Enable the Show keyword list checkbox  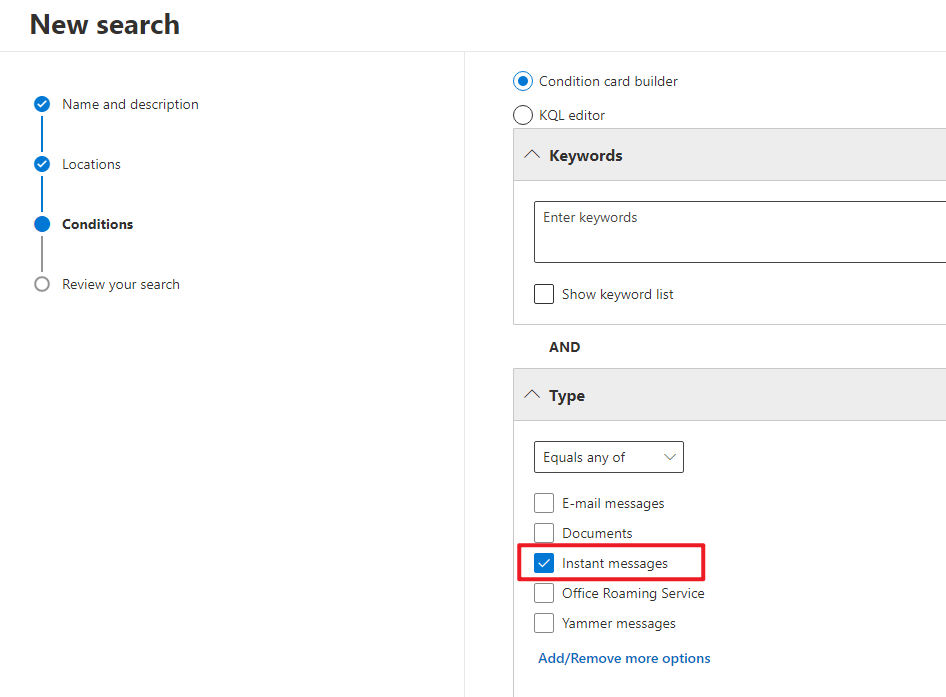[543, 293]
